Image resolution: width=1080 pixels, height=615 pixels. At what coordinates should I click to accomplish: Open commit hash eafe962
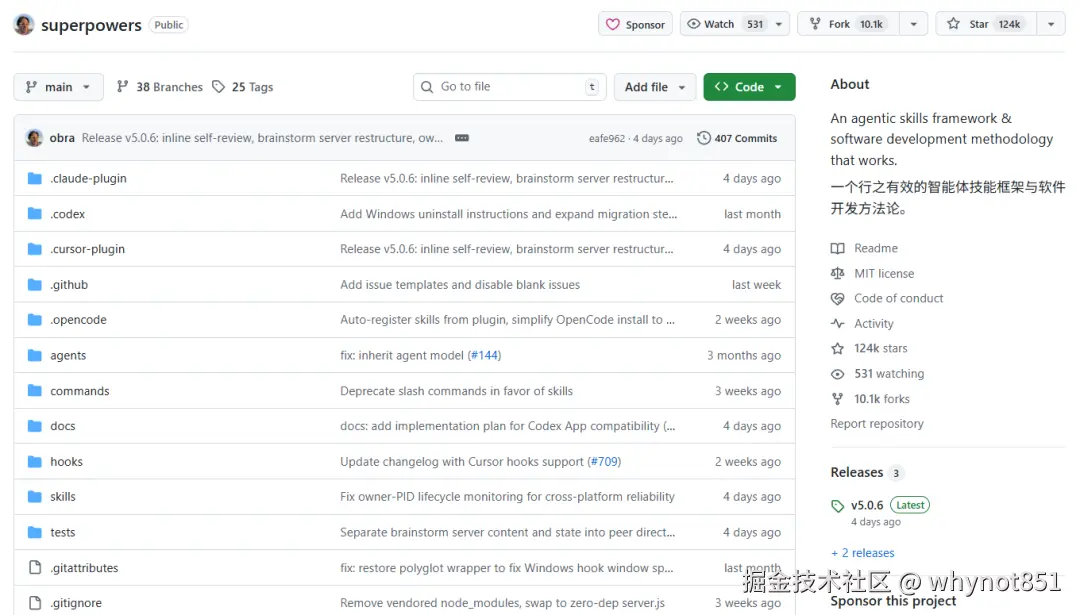(x=607, y=138)
